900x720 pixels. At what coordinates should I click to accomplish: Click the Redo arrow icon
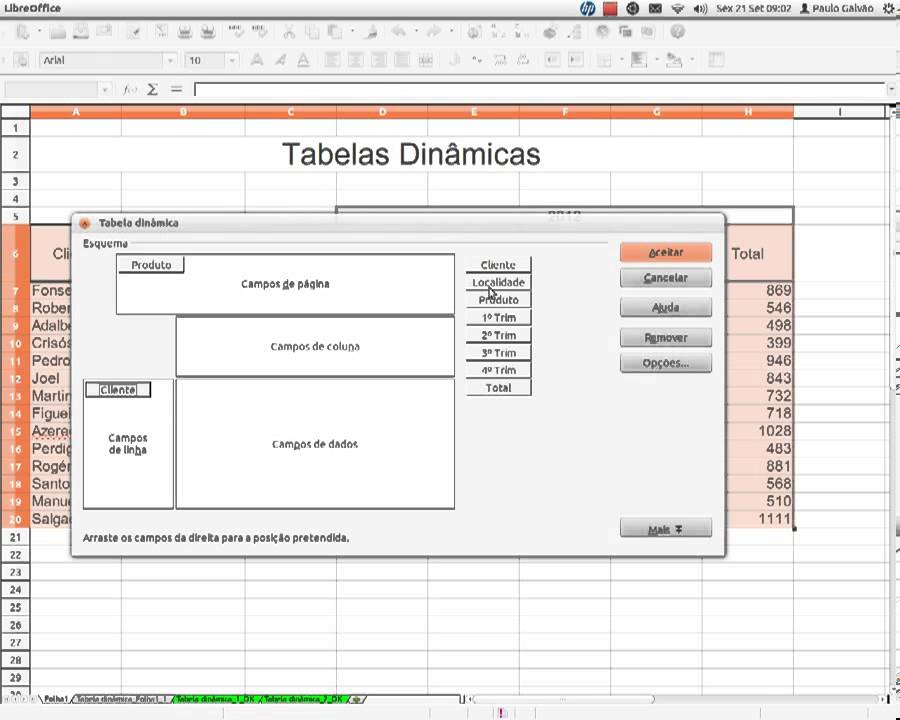click(x=434, y=32)
